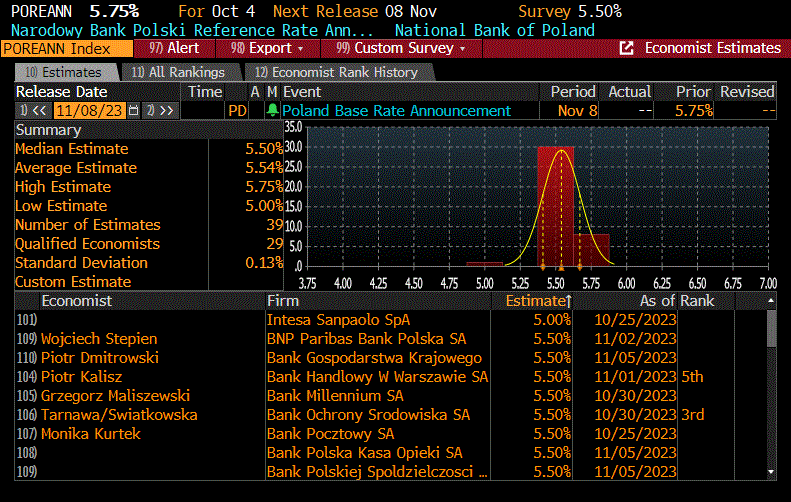Viewport: 791px width, 502px height.
Task: Click Bank Pocztowy SA firm
Action: click(330, 434)
